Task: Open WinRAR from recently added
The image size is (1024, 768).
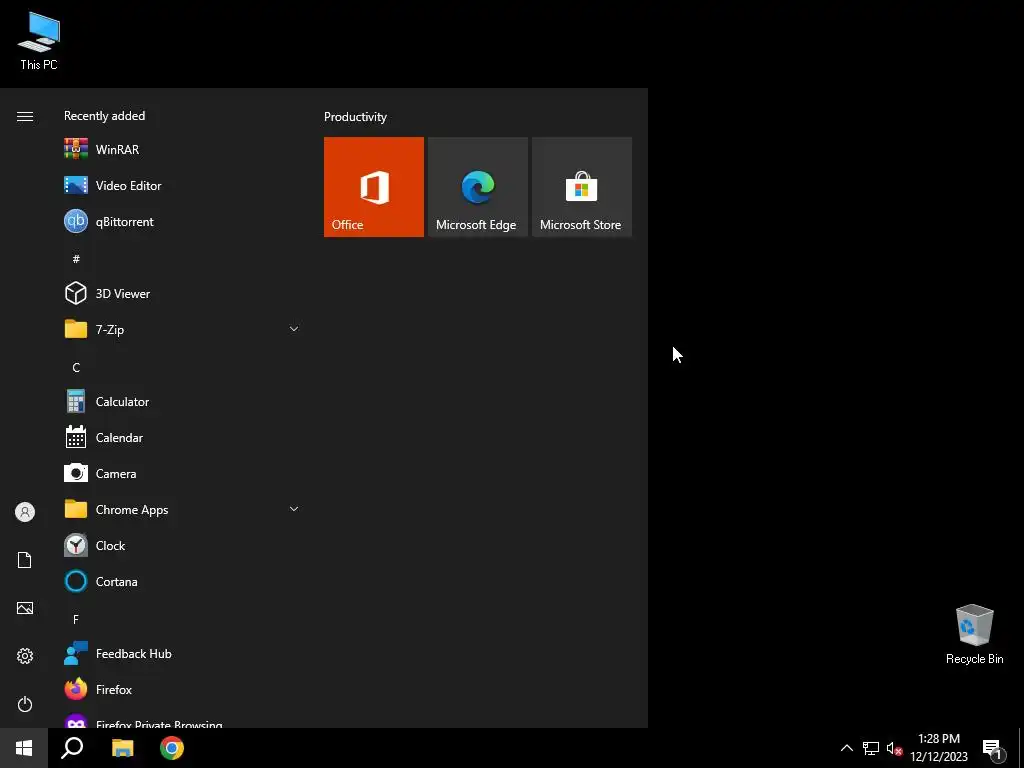Action: pyautogui.click(x=182, y=150)
